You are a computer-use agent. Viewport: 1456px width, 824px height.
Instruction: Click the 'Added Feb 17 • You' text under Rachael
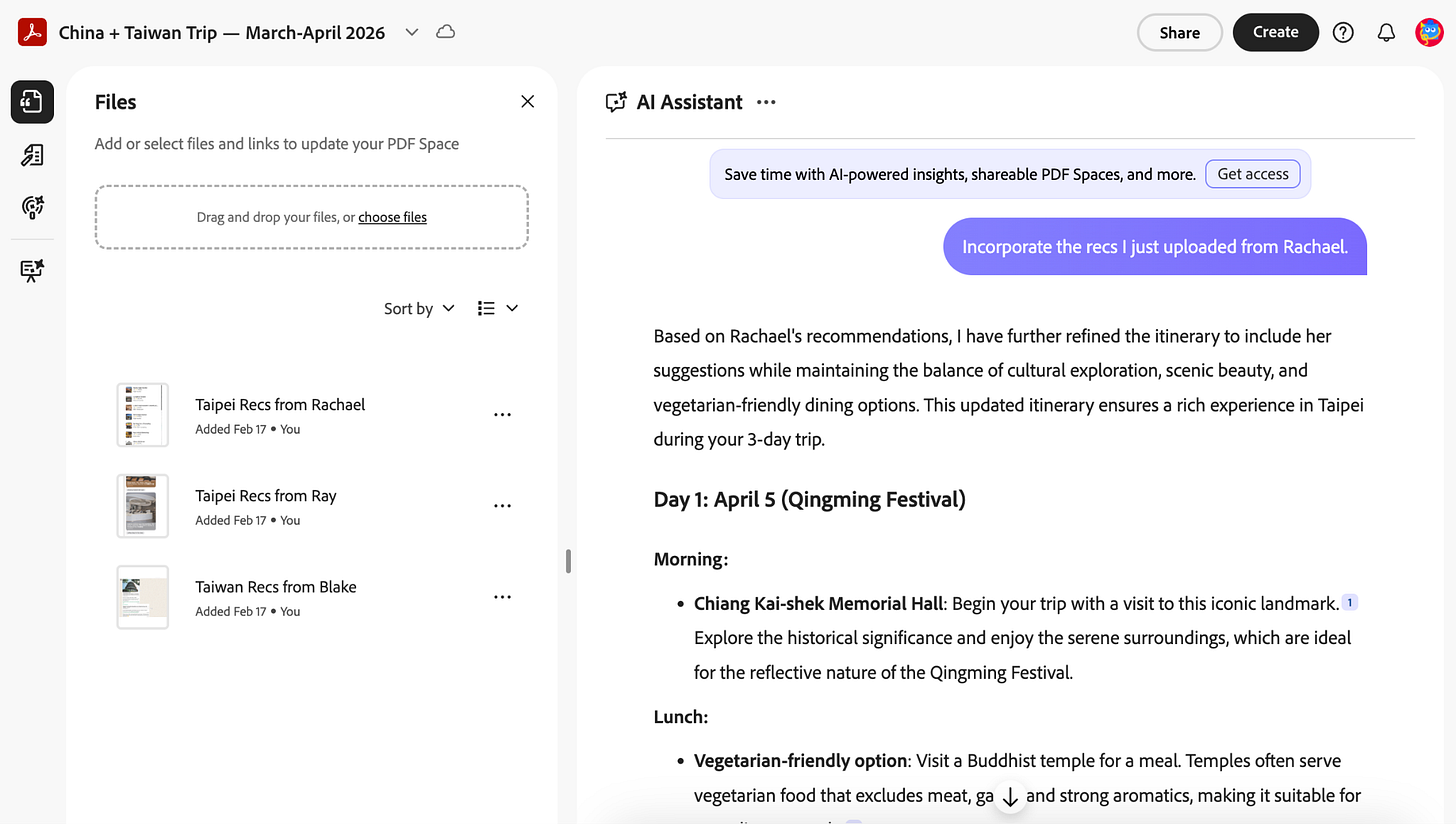click(x=248, y=429)
